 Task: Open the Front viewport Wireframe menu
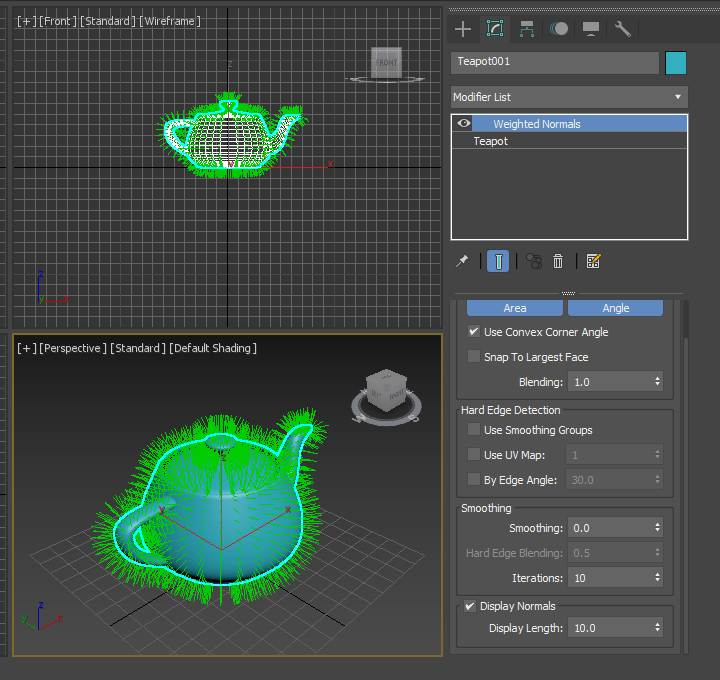click(x=170, y=21)
